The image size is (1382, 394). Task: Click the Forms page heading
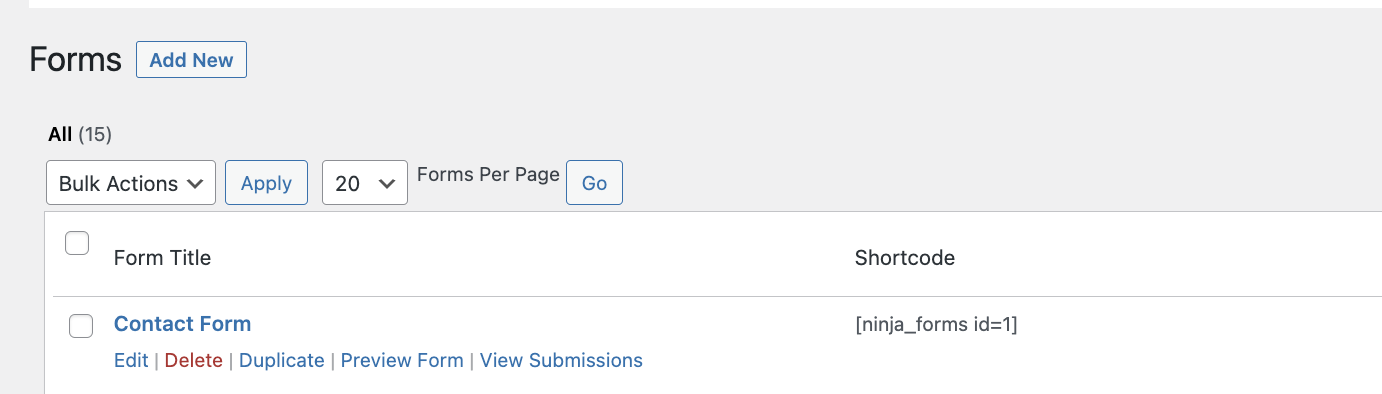point(75,59)
